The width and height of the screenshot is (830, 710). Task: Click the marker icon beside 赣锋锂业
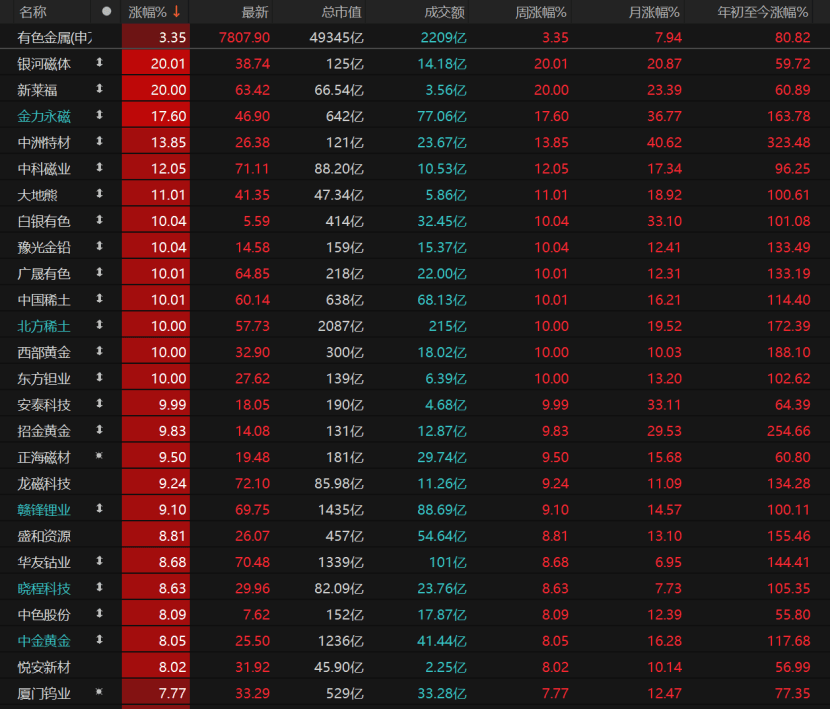click(x=99, y=509)
